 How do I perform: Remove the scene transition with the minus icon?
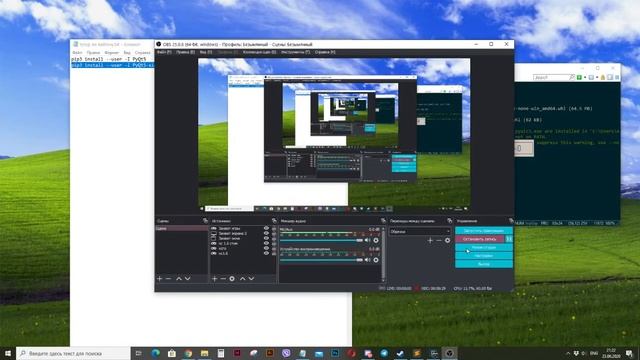(439, 241)
